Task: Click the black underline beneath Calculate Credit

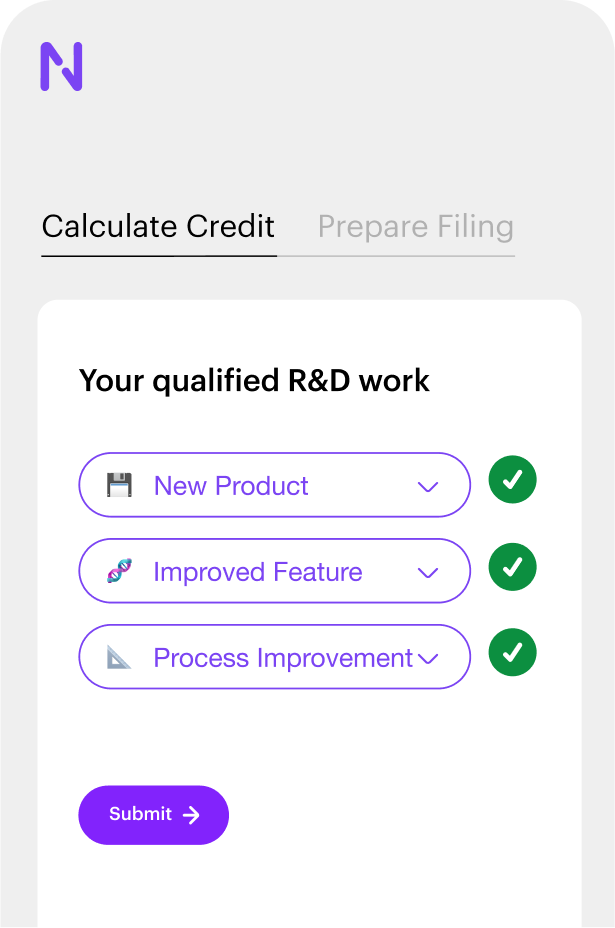Action: click(158, 256)
